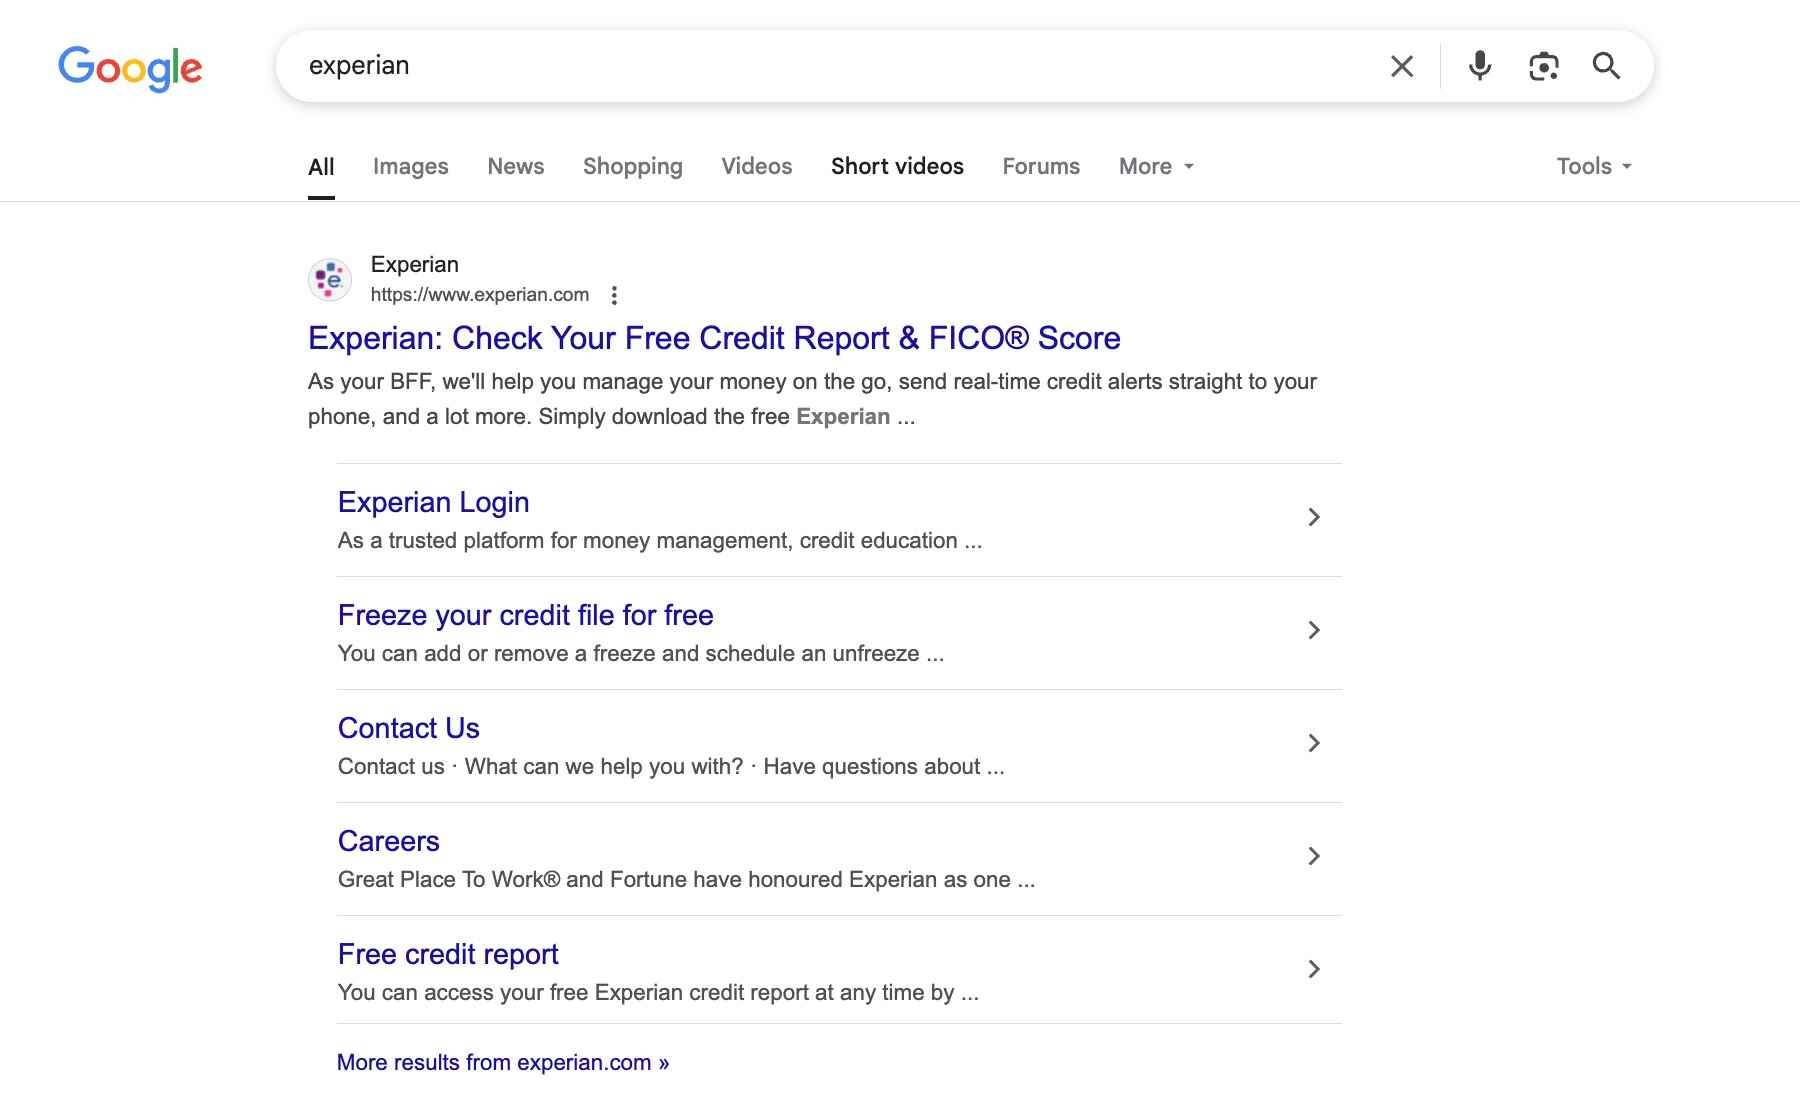Open three-dot menu next to experian.com URL
Viewport: 1800px width, 1100px height.
point(614,295)
